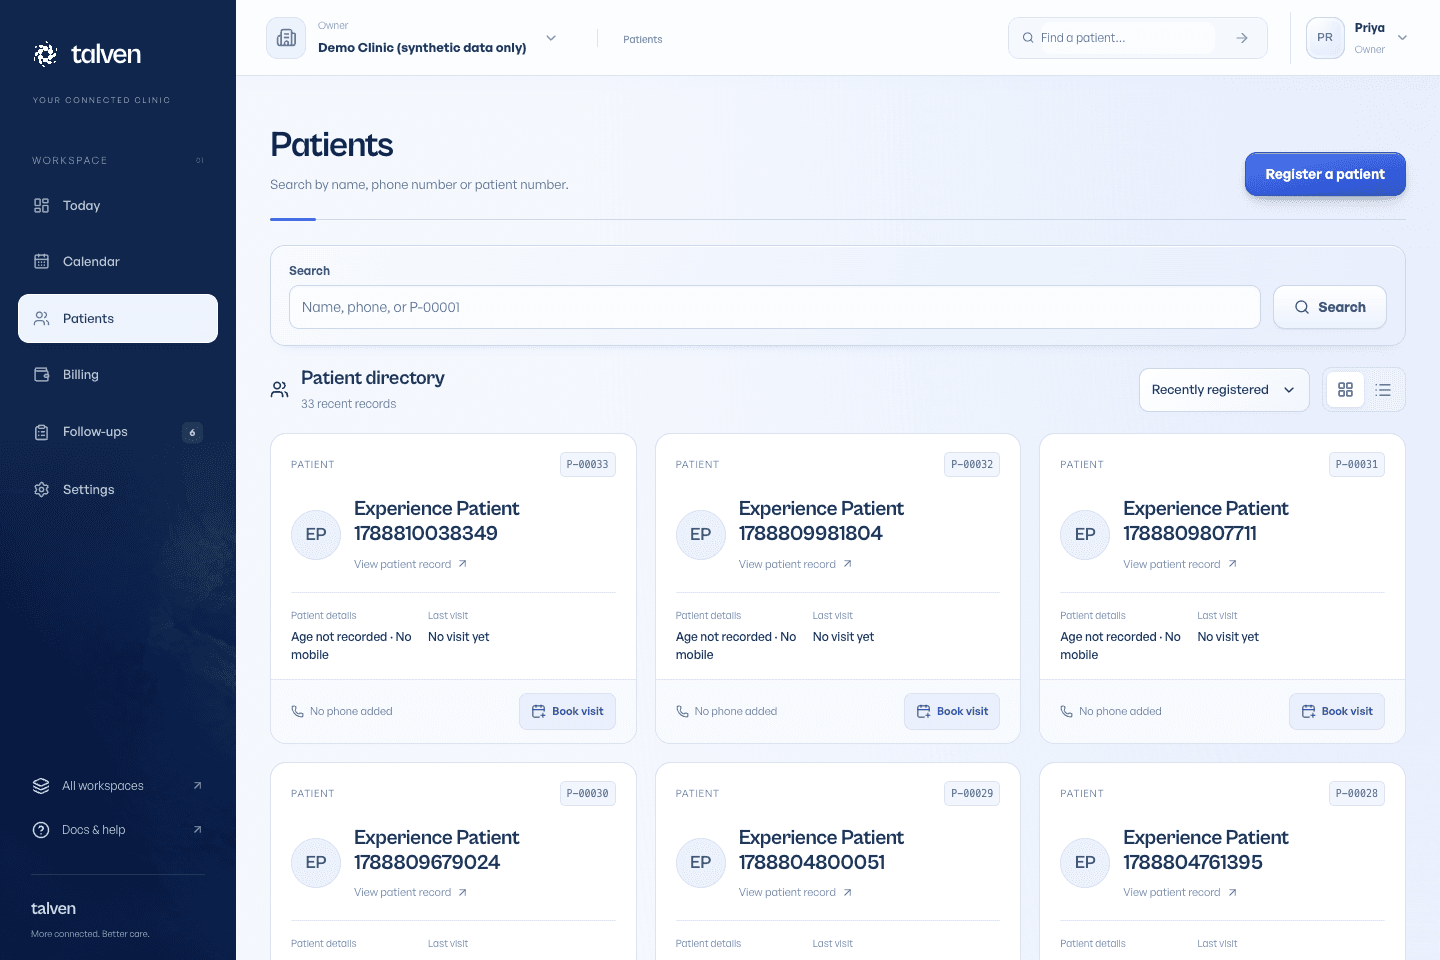
Task: Focus the Find a patient field
Action: 1125,38
